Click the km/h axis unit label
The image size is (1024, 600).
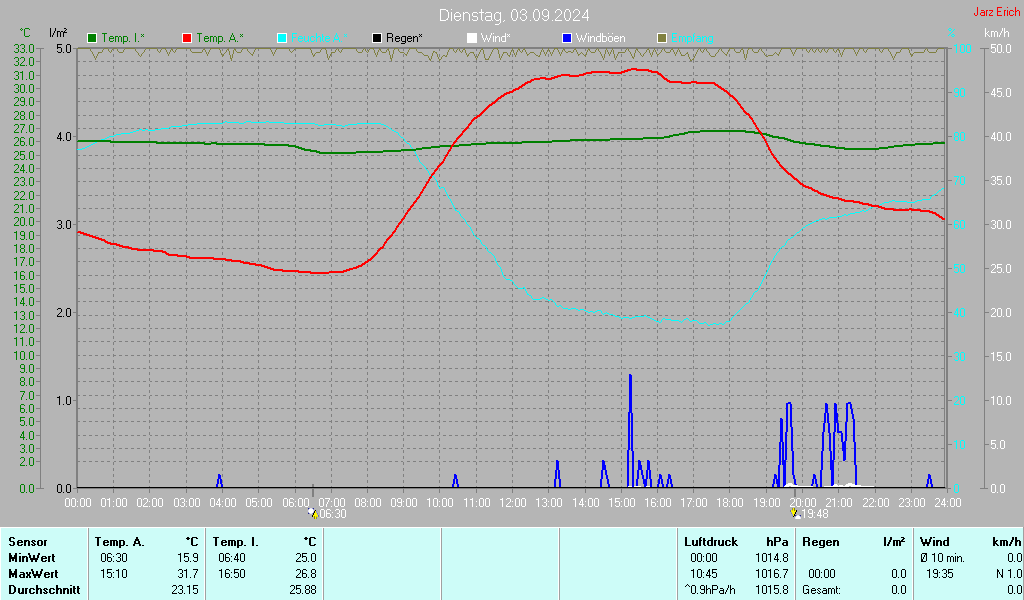coord(996,33)
